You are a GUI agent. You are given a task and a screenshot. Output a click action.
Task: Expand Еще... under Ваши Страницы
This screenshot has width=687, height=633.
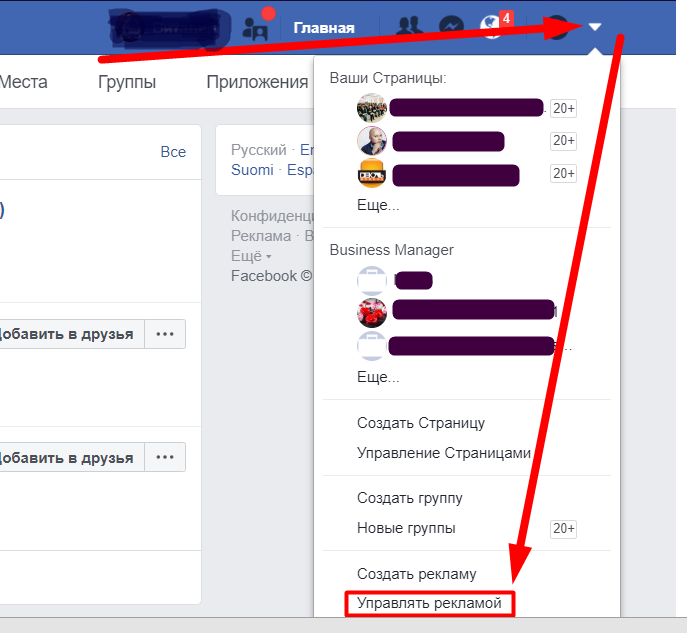pos(378,205)
